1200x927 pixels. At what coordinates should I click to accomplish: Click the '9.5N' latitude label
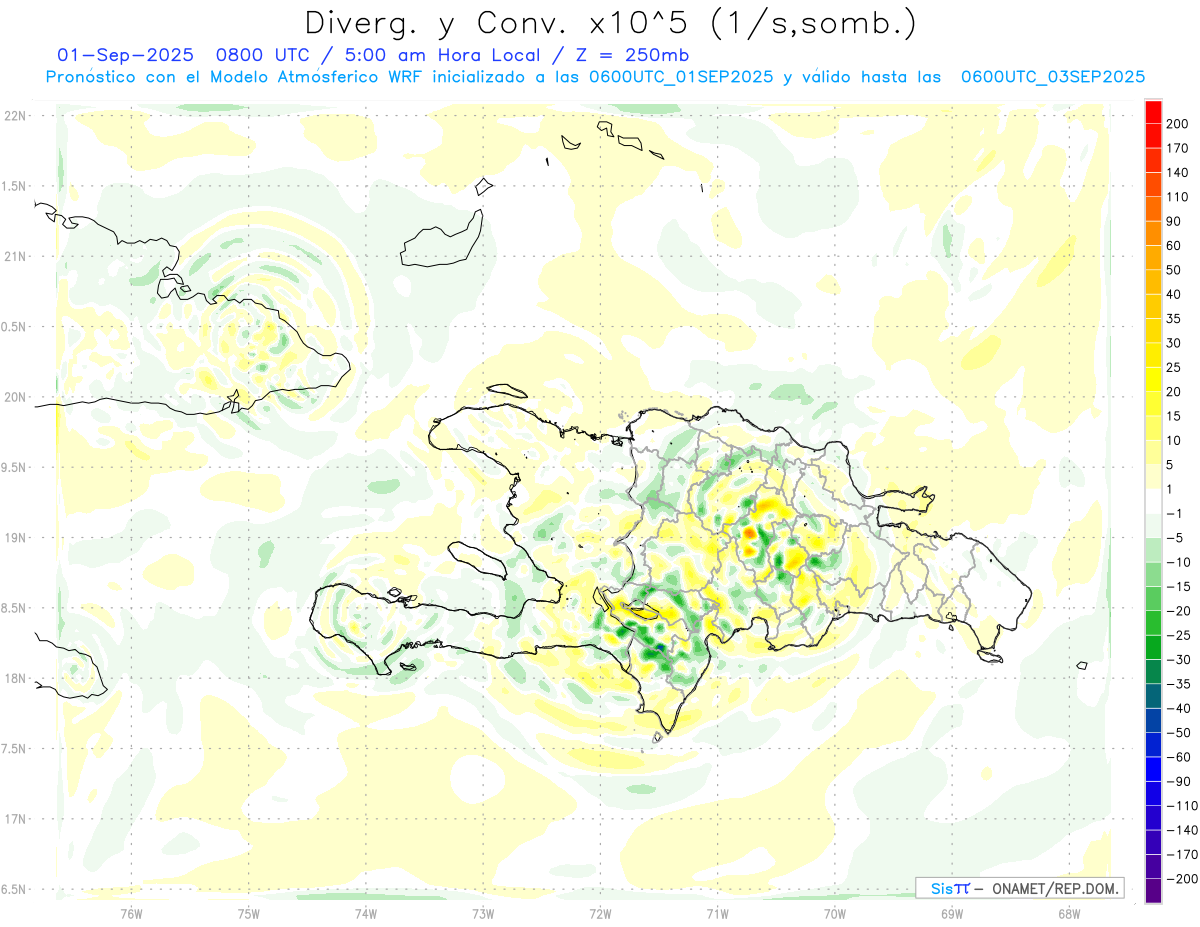pyautogui.click(x=15, y=467)
